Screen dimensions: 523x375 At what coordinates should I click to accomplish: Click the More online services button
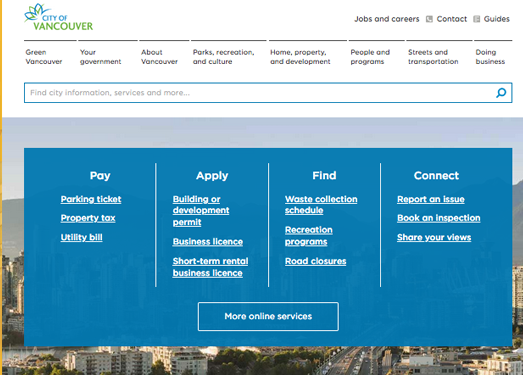pyautogui.click(x=268, y=316)
